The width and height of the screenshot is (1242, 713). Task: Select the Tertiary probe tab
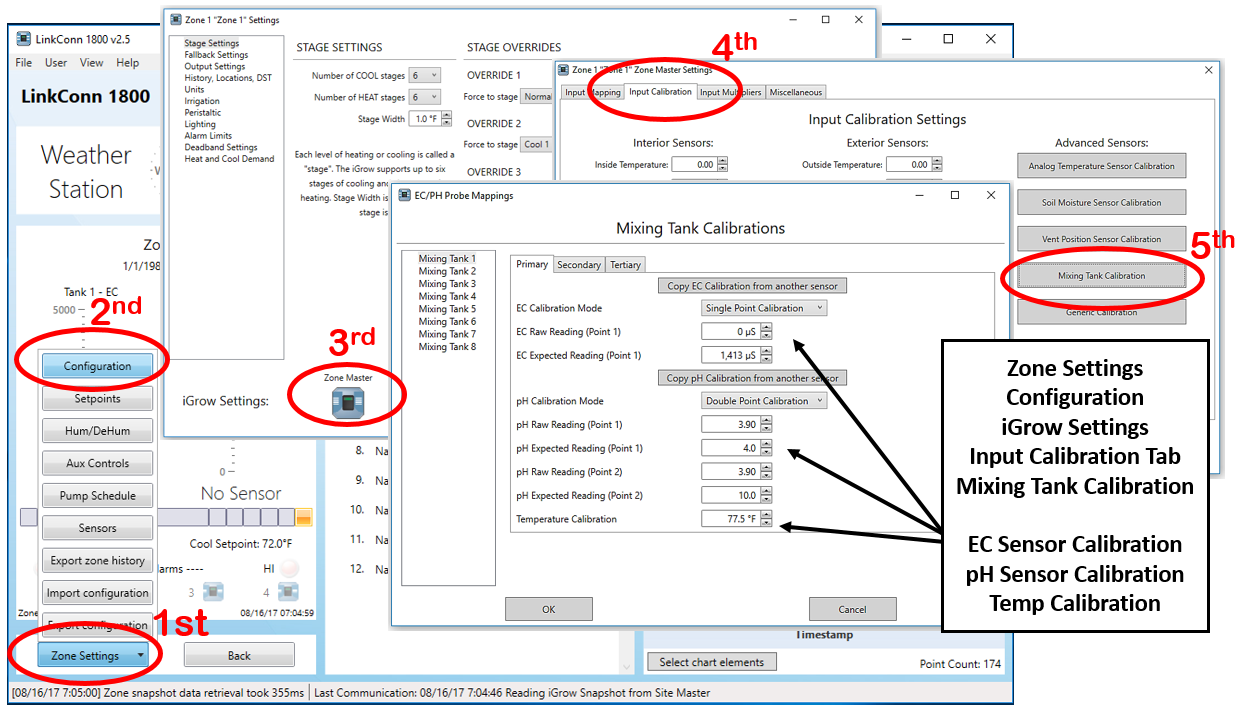[x=625, y=265]
